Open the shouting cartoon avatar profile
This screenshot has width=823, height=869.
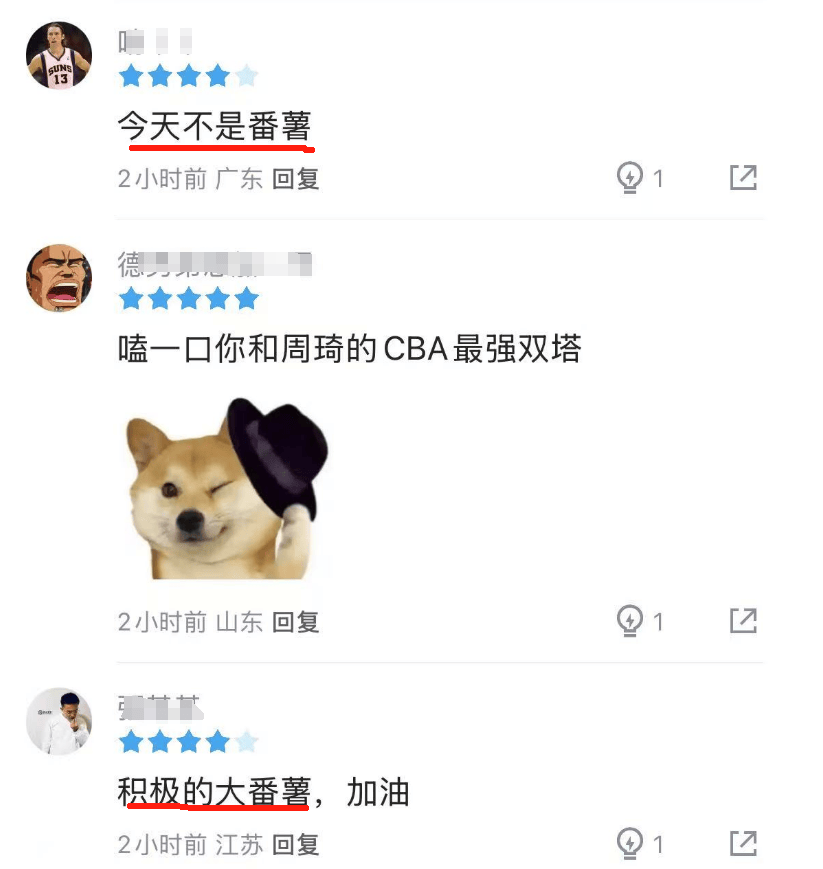click(x=59, y=278)
